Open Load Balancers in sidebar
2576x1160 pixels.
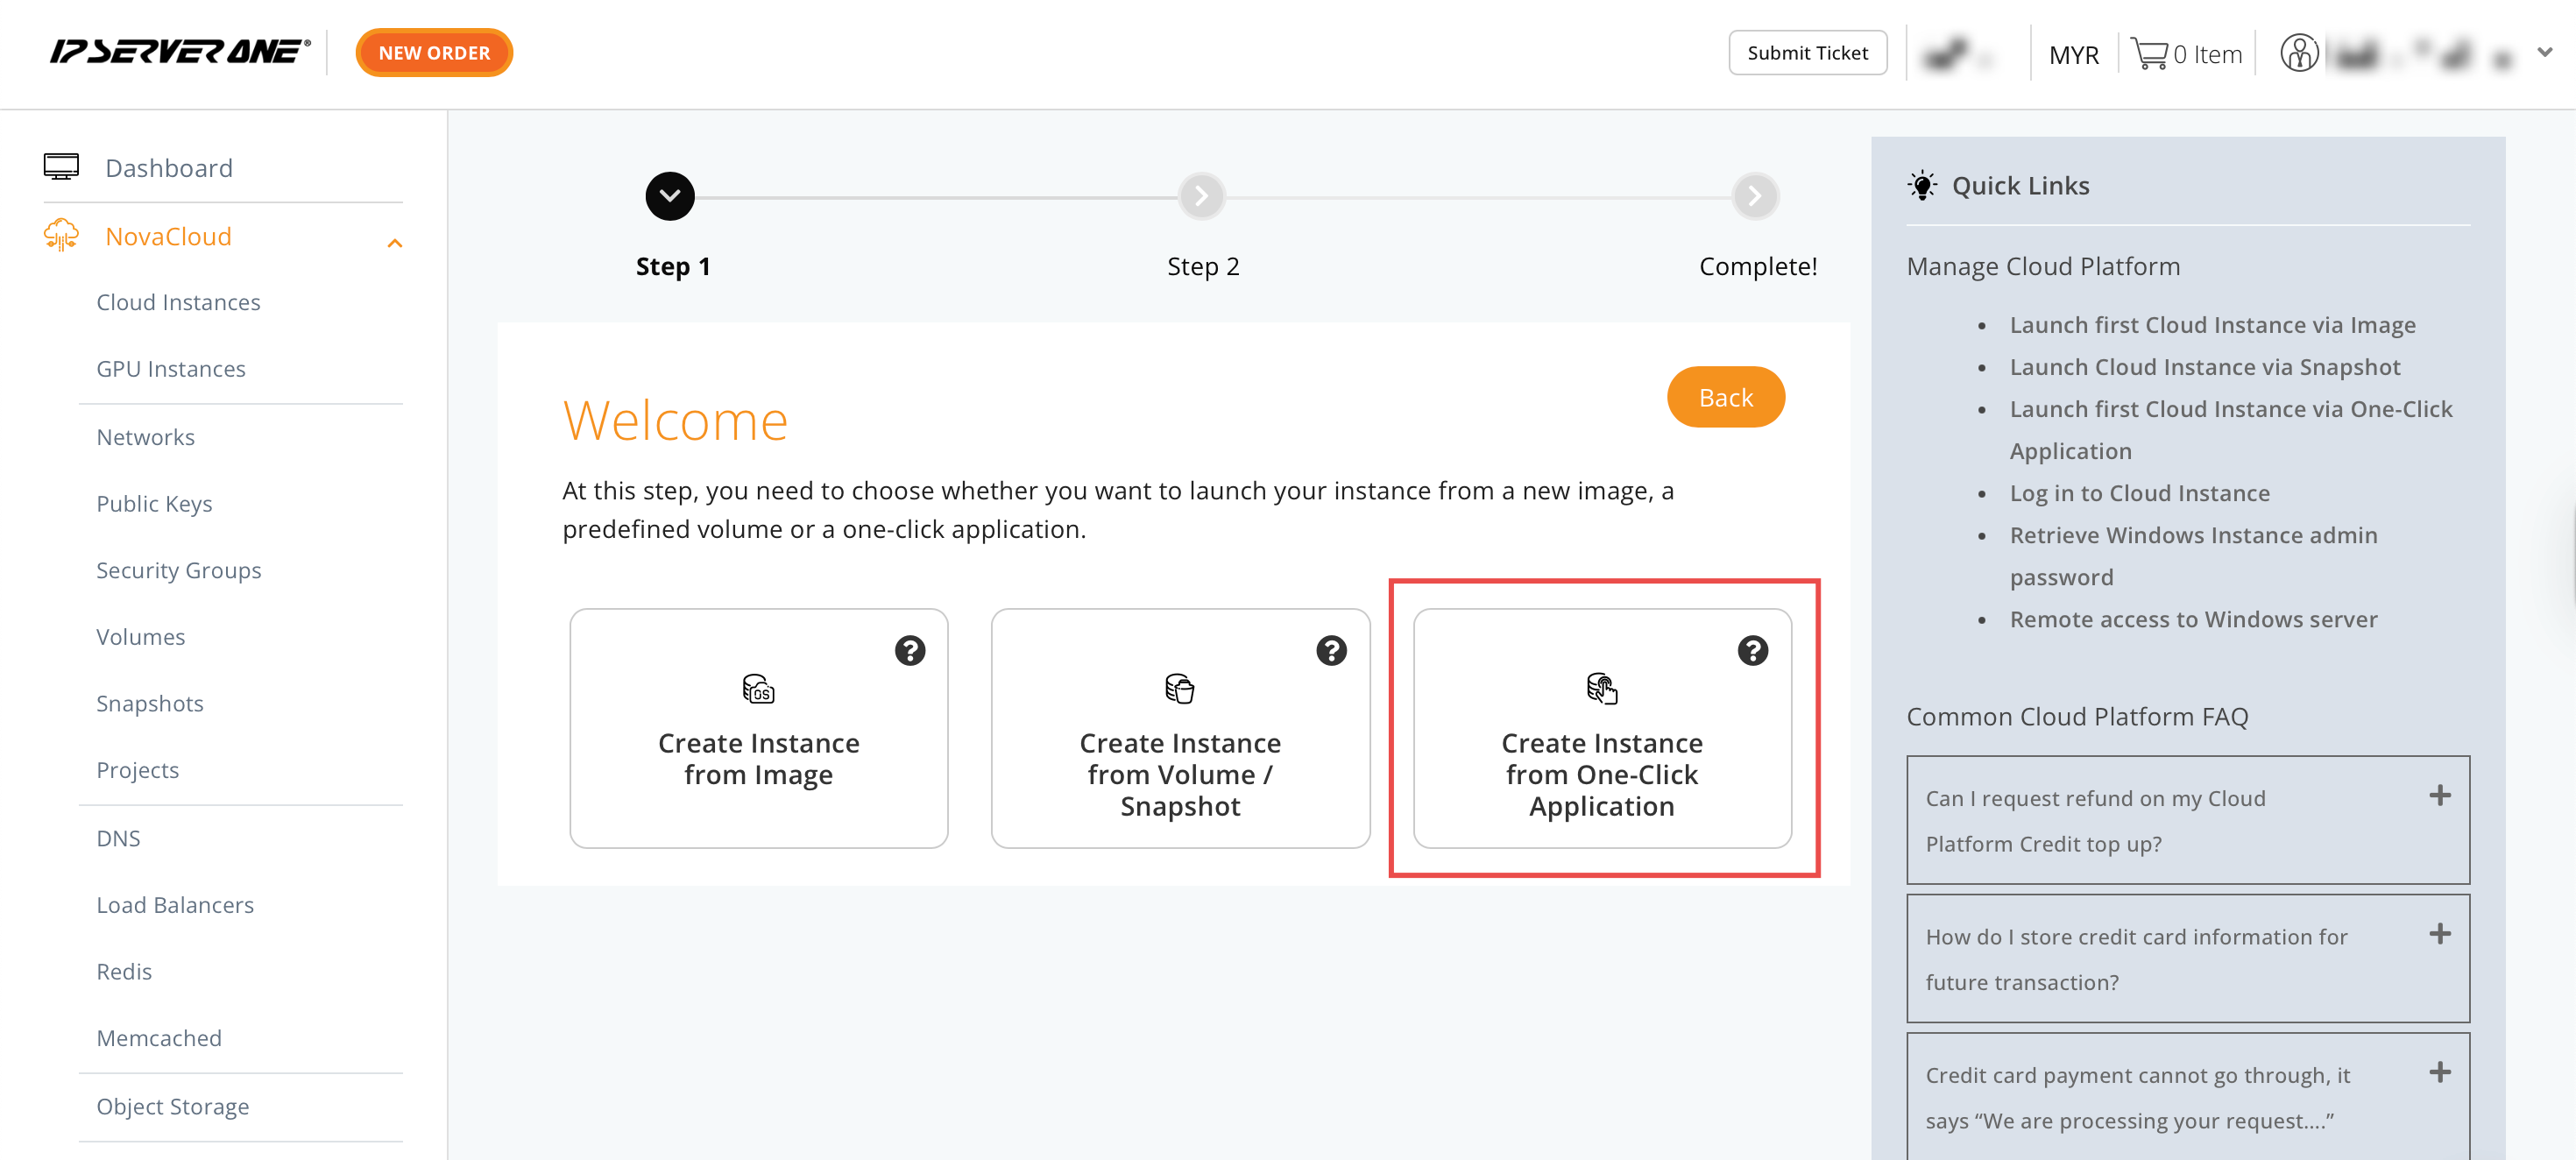175,905
